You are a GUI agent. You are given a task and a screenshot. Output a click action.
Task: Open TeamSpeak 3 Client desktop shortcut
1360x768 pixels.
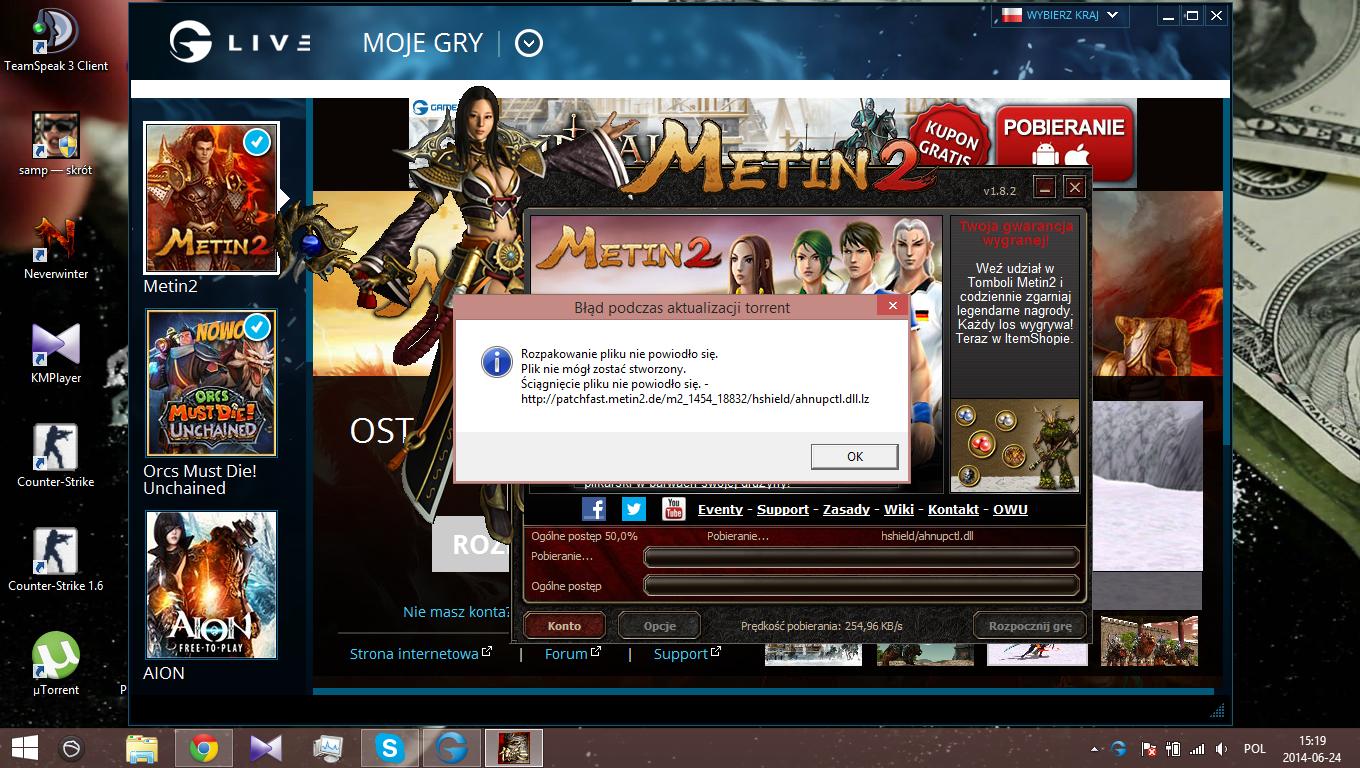pos(56,41)
